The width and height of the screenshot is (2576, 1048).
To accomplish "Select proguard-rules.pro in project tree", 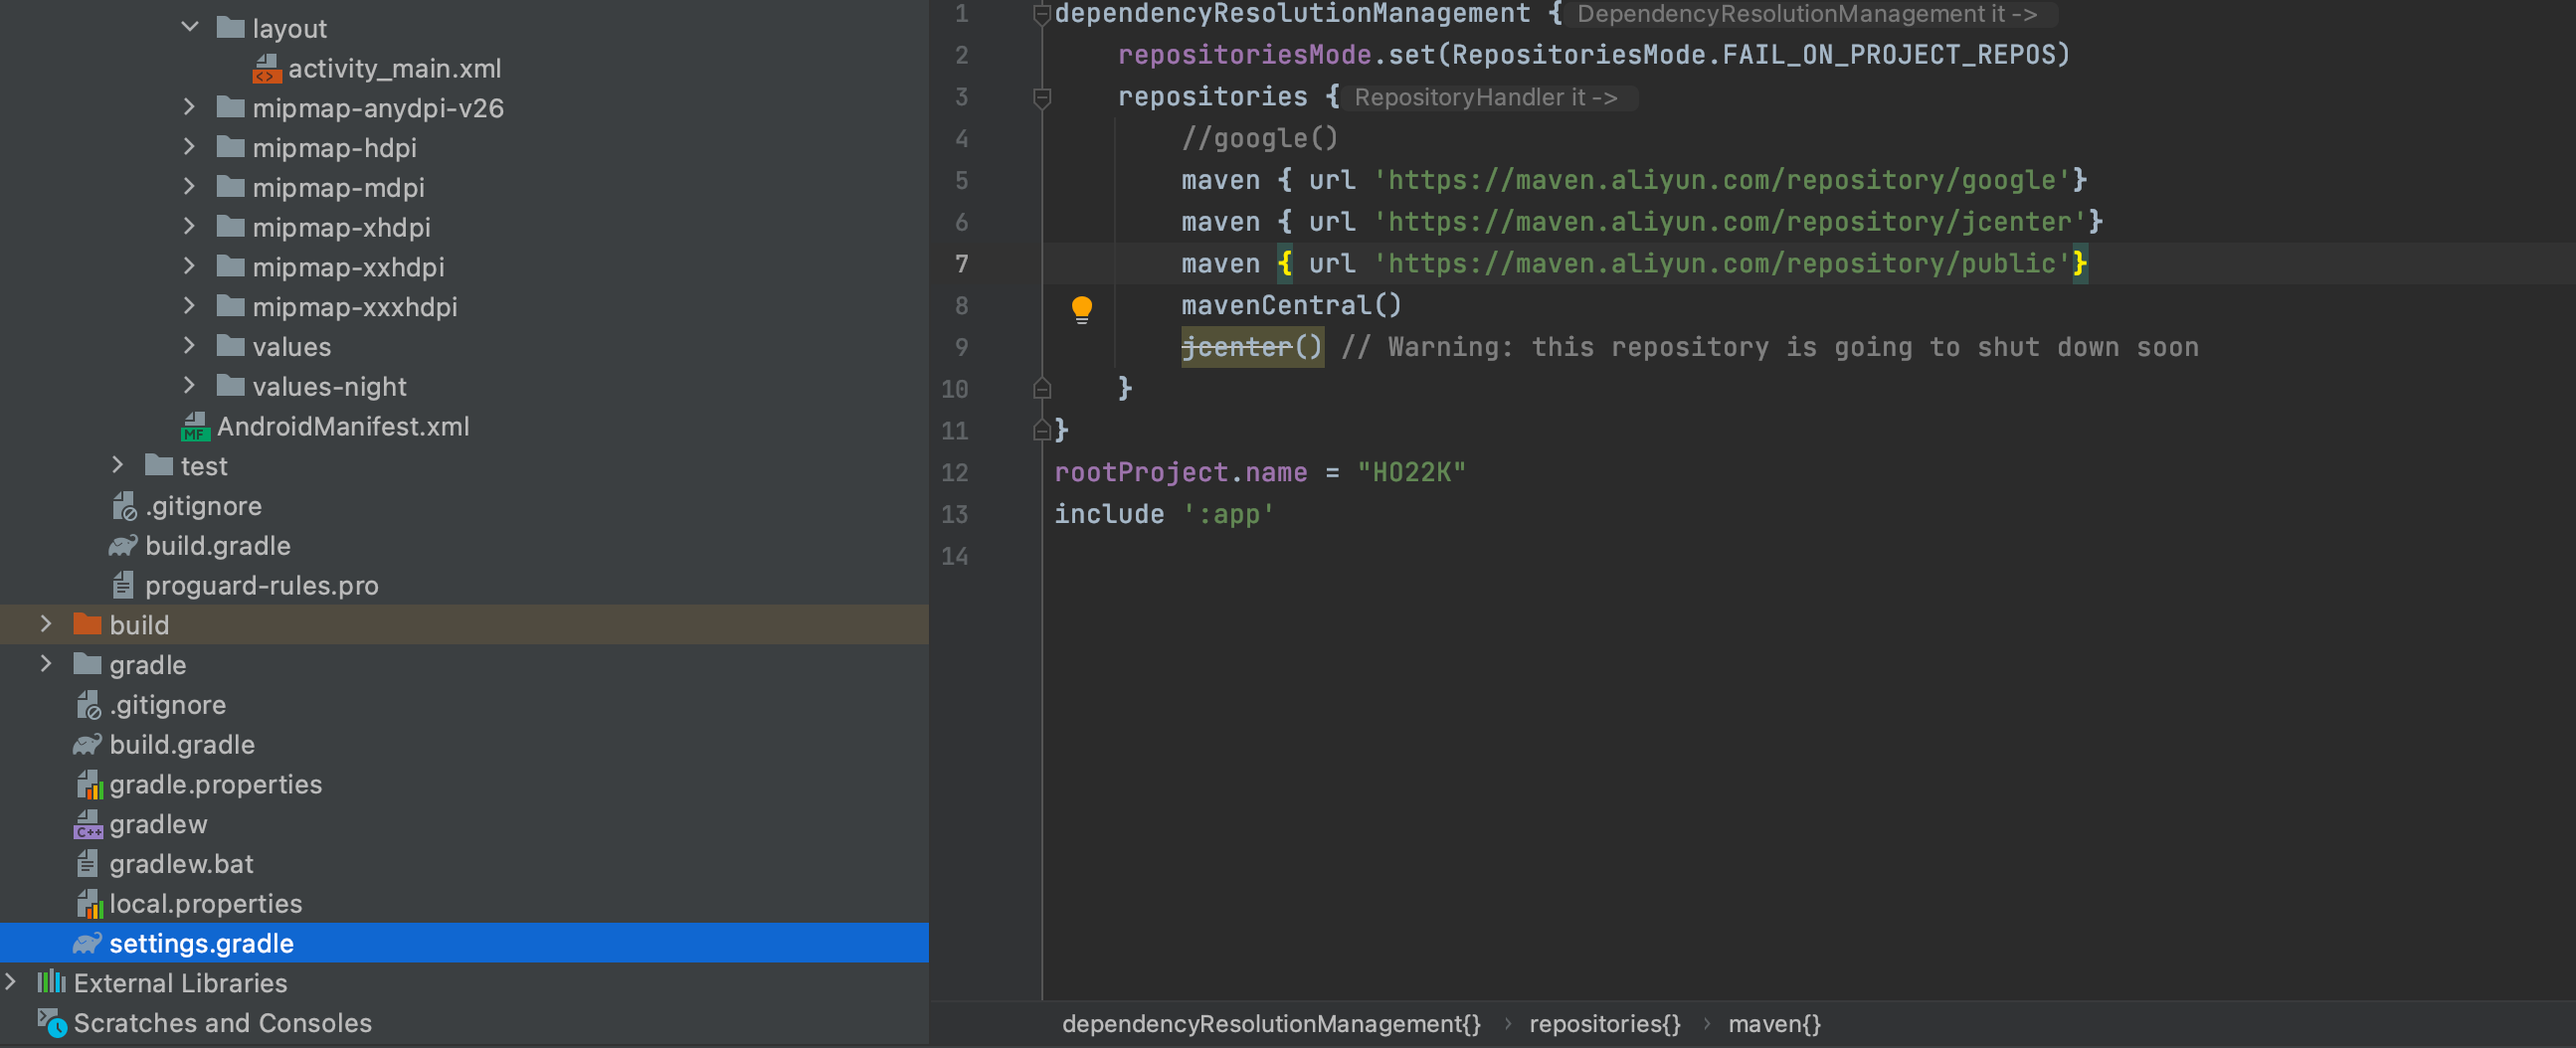I will pos(262,585).
